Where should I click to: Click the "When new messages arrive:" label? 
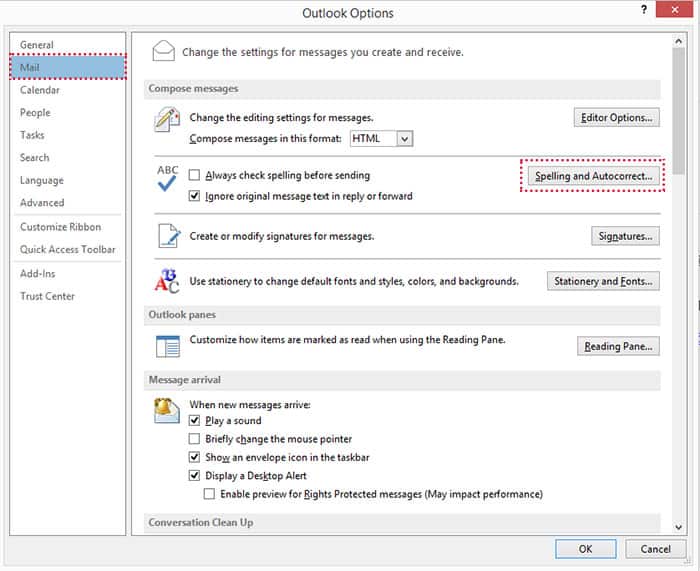point(250,404)
